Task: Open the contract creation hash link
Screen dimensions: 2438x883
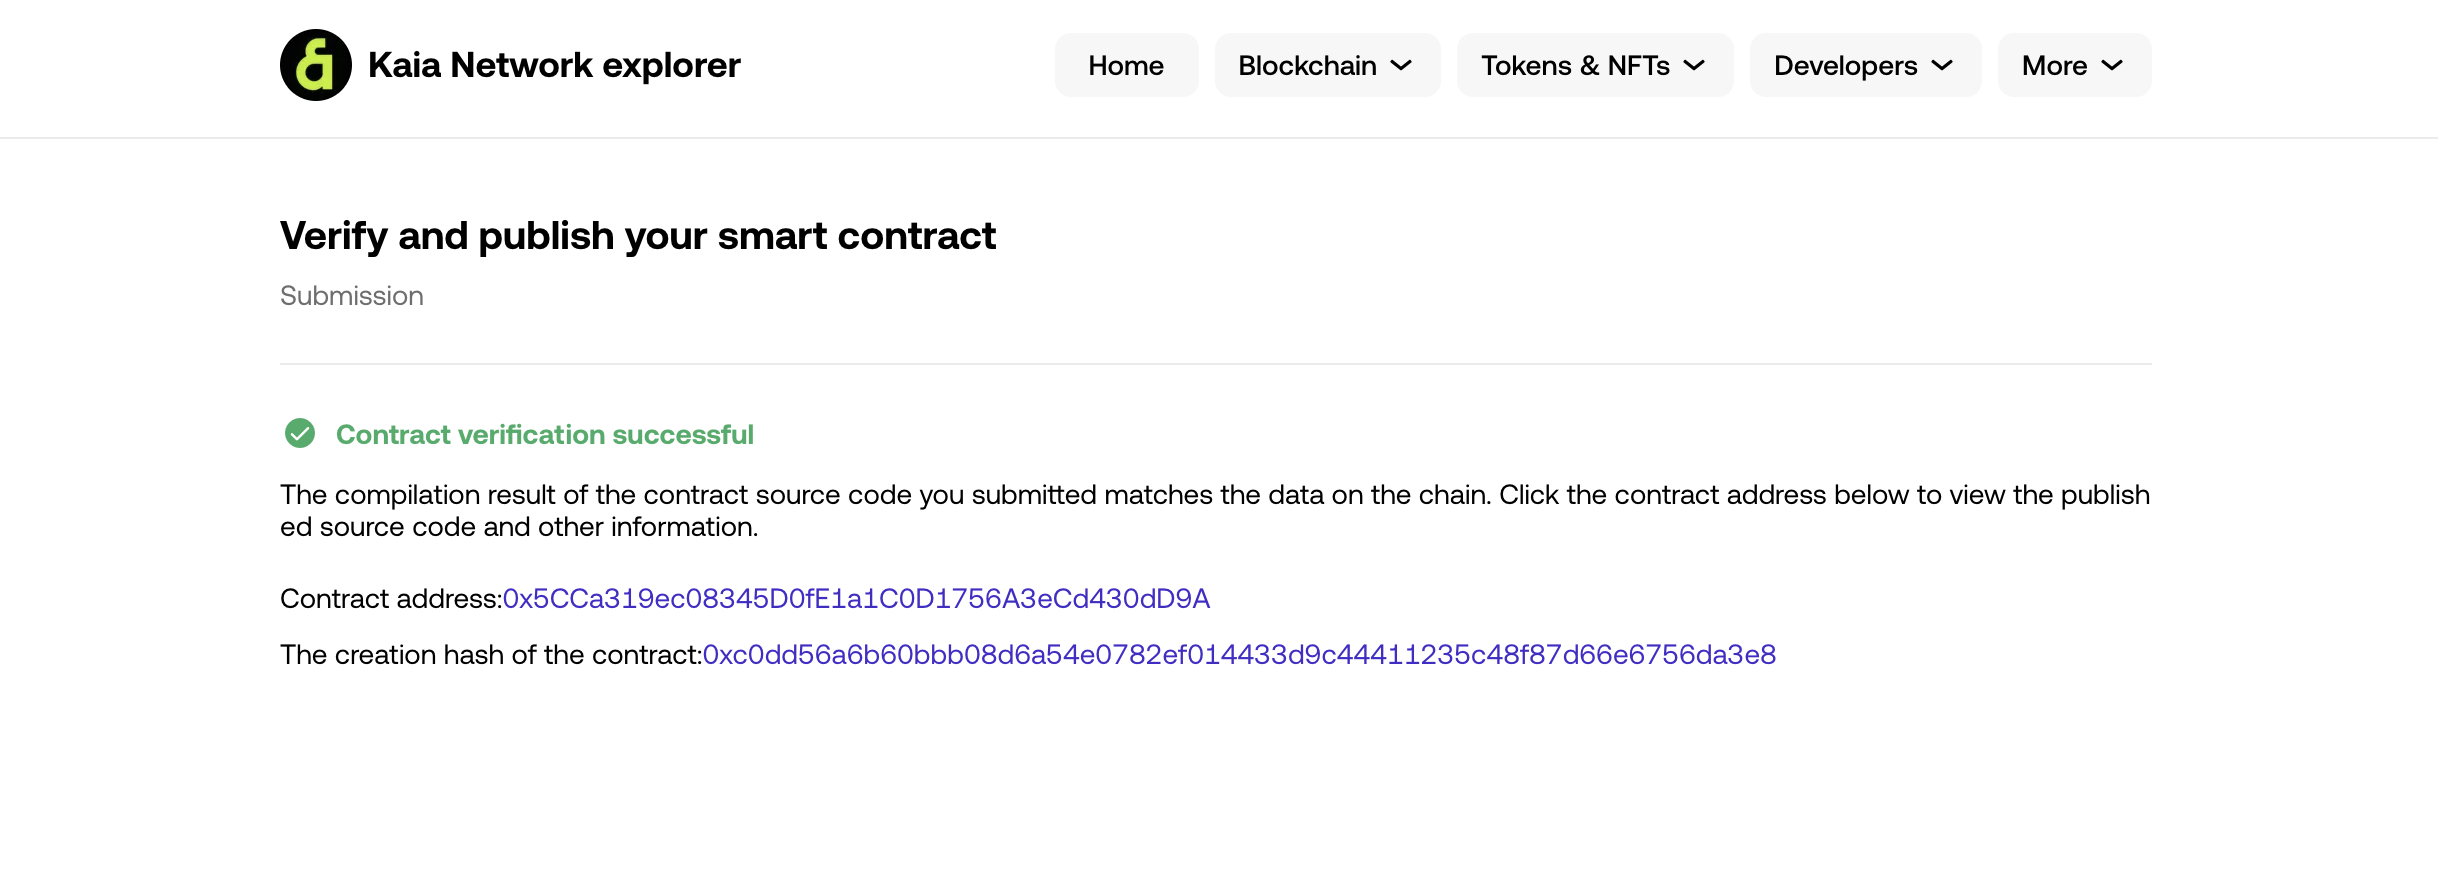Action: point(1239,654)
